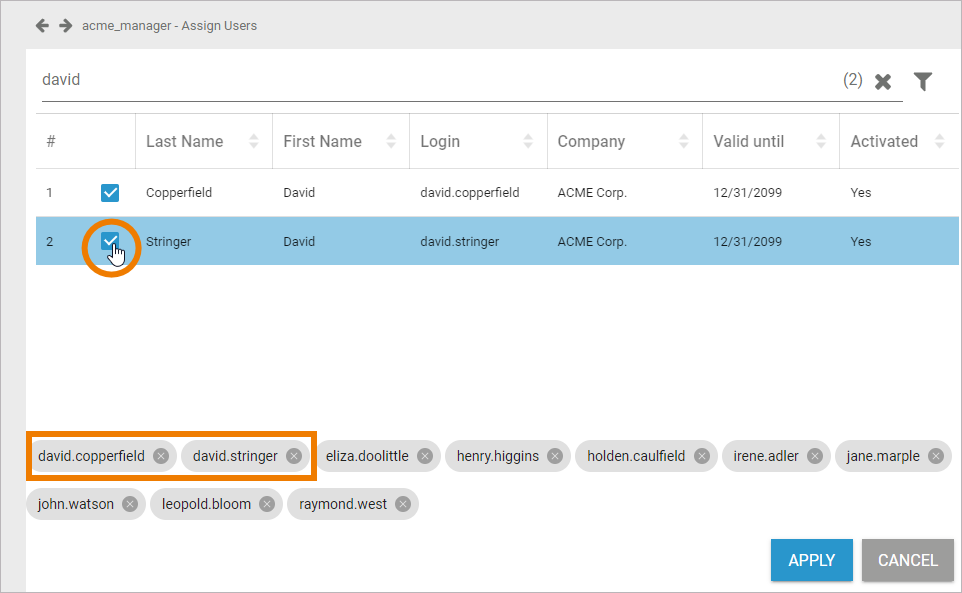Click the forward arrow navigation icon
The image size is (962, 593).
point(65,25)
